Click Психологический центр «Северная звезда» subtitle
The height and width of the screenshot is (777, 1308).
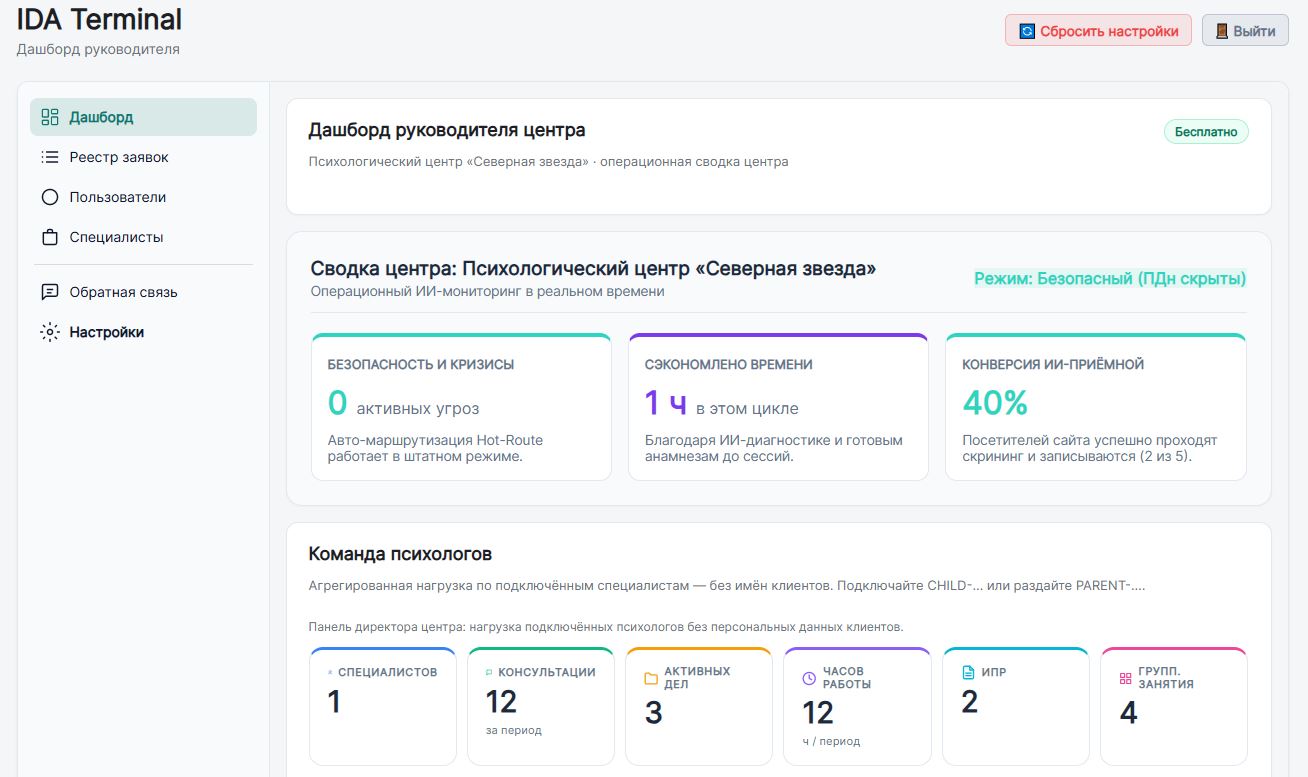tap(548, 161)
